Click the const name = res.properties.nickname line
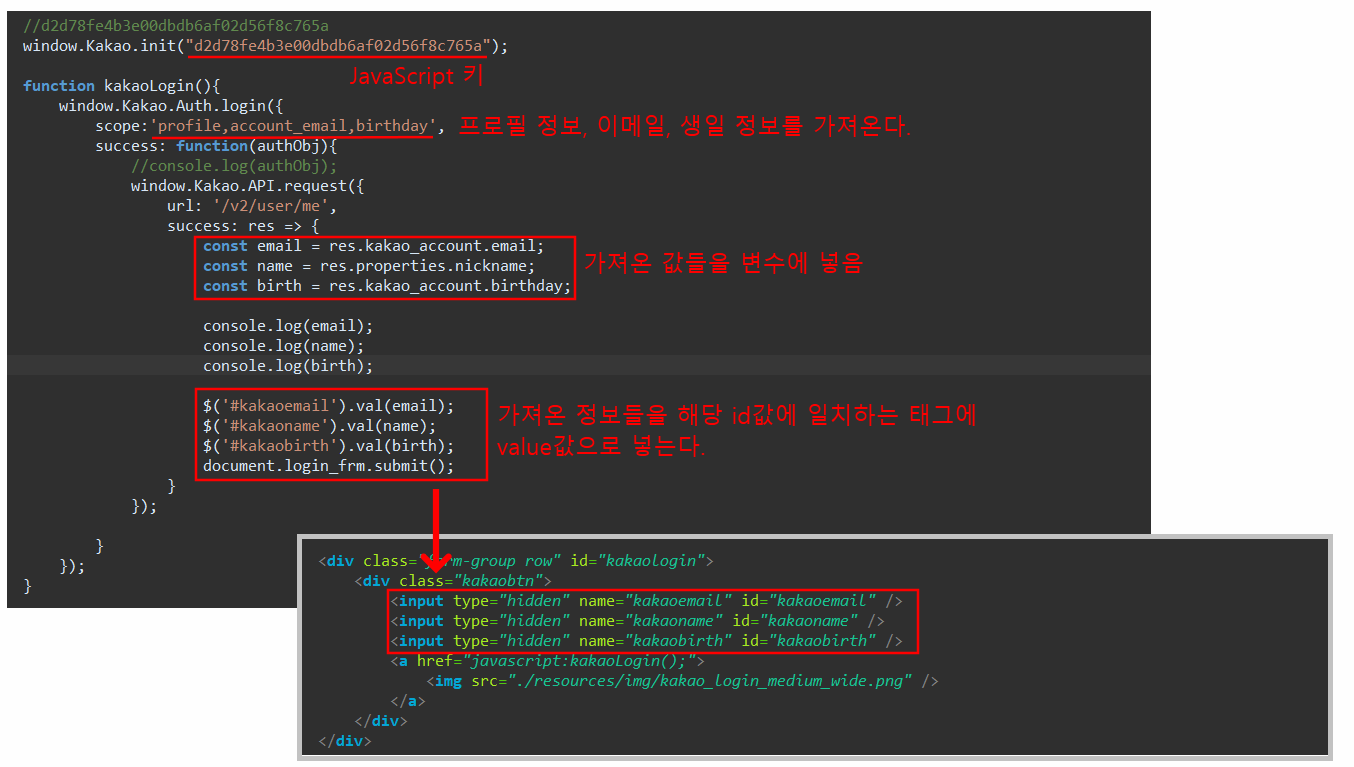Viewport: 1354px width, 767px height. point(369,266)
